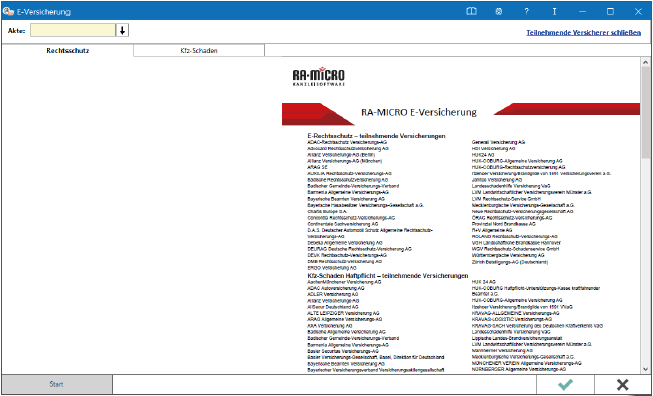Select 'KRAVAG-ALLGEMEINE Versicherungs-AG' entry
The height and width of the screenshot is (396, 653).
pos(515,313)
